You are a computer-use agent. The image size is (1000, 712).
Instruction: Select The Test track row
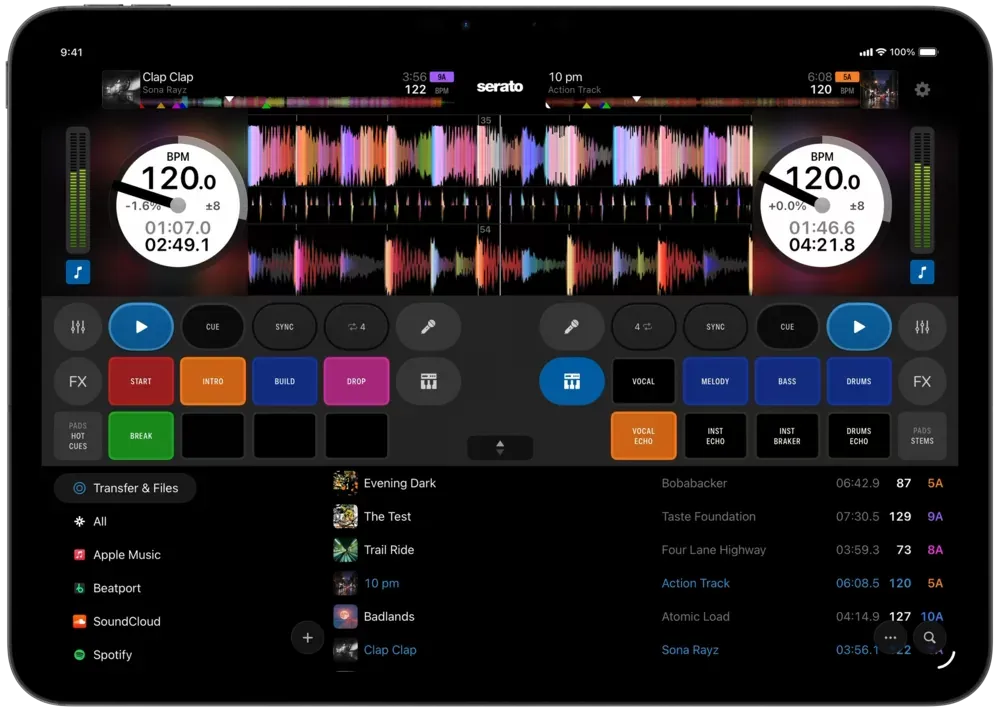pos(638,516)
